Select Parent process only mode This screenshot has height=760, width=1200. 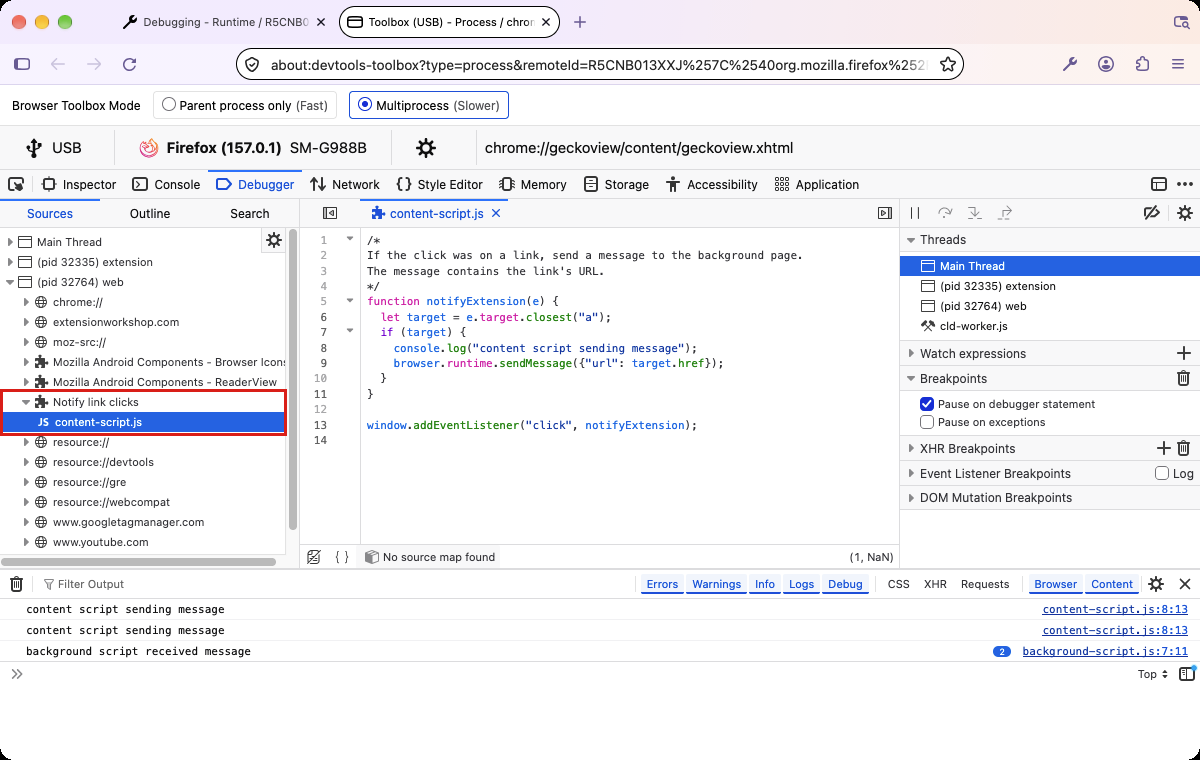click(245, 105)
